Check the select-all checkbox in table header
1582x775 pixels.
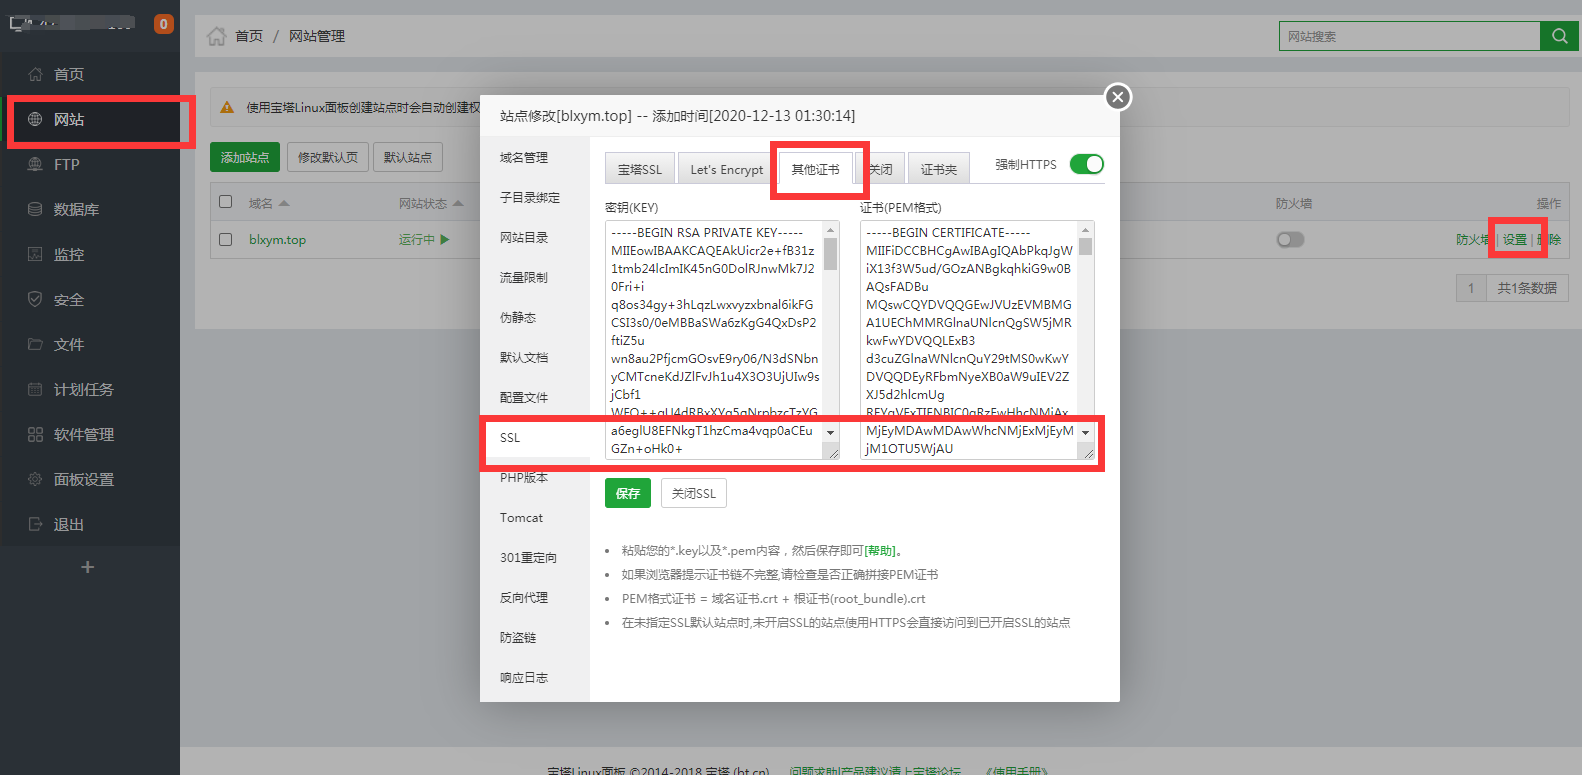pyautogui.click(x=226, y=202)
